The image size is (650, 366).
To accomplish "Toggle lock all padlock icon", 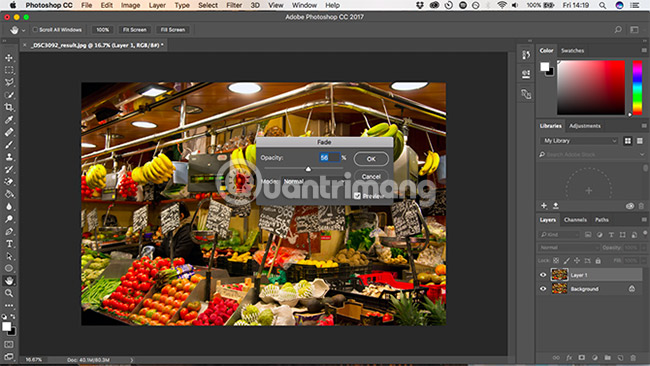I will [x=598, y=261].
